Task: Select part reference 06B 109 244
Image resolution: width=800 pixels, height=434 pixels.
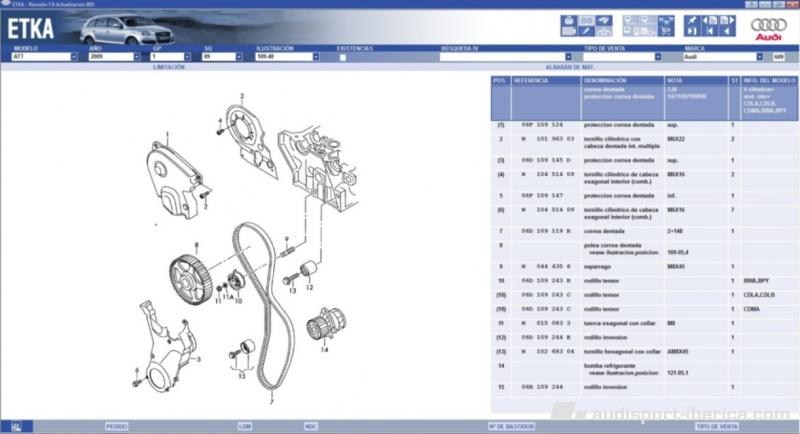Action: coord(542,387)
